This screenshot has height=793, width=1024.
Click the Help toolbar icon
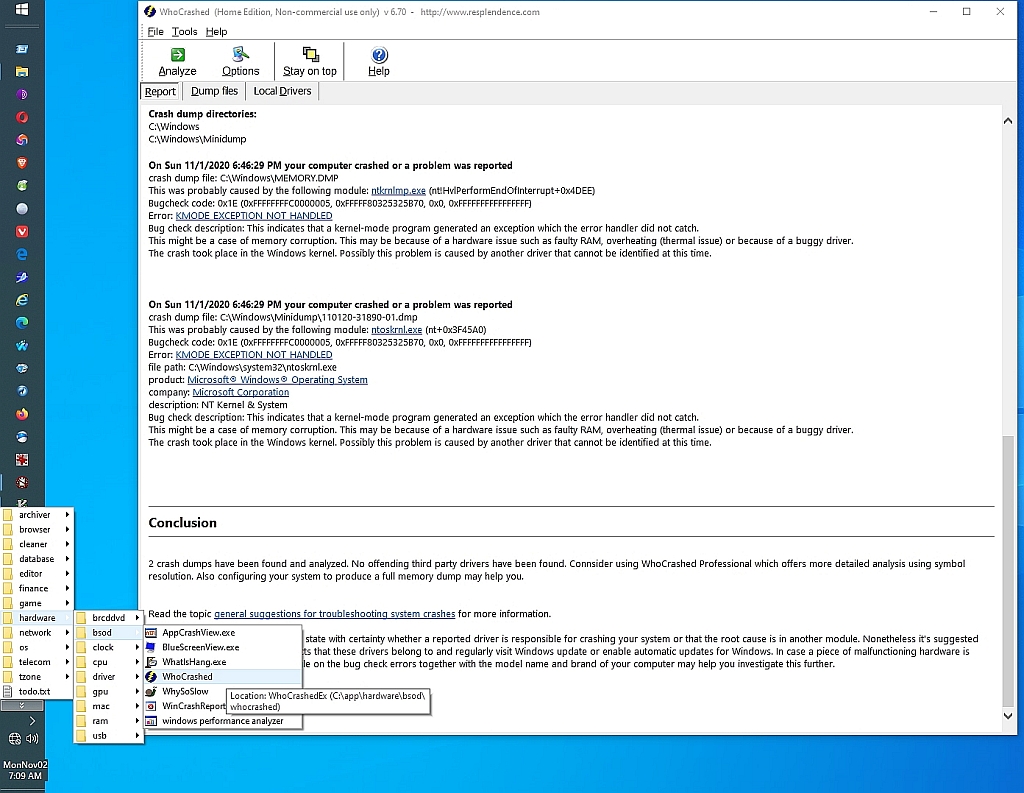(379, 62)
